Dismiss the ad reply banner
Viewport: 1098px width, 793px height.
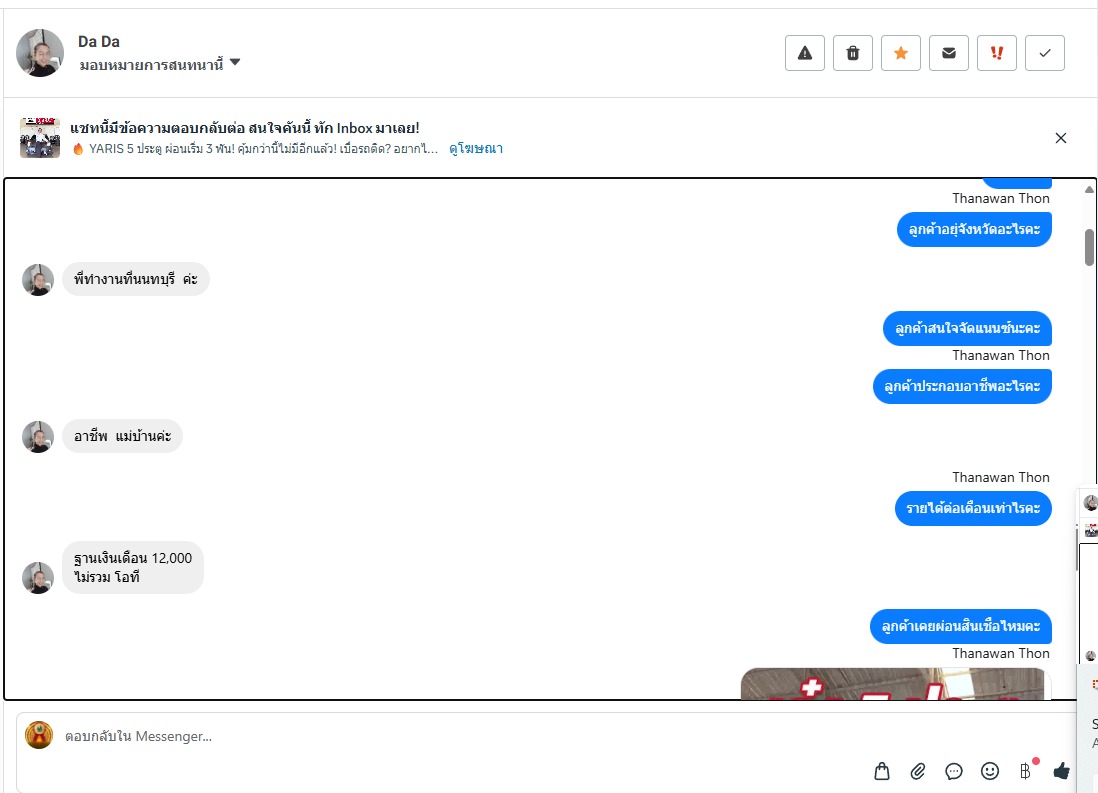coord(1061,138)
